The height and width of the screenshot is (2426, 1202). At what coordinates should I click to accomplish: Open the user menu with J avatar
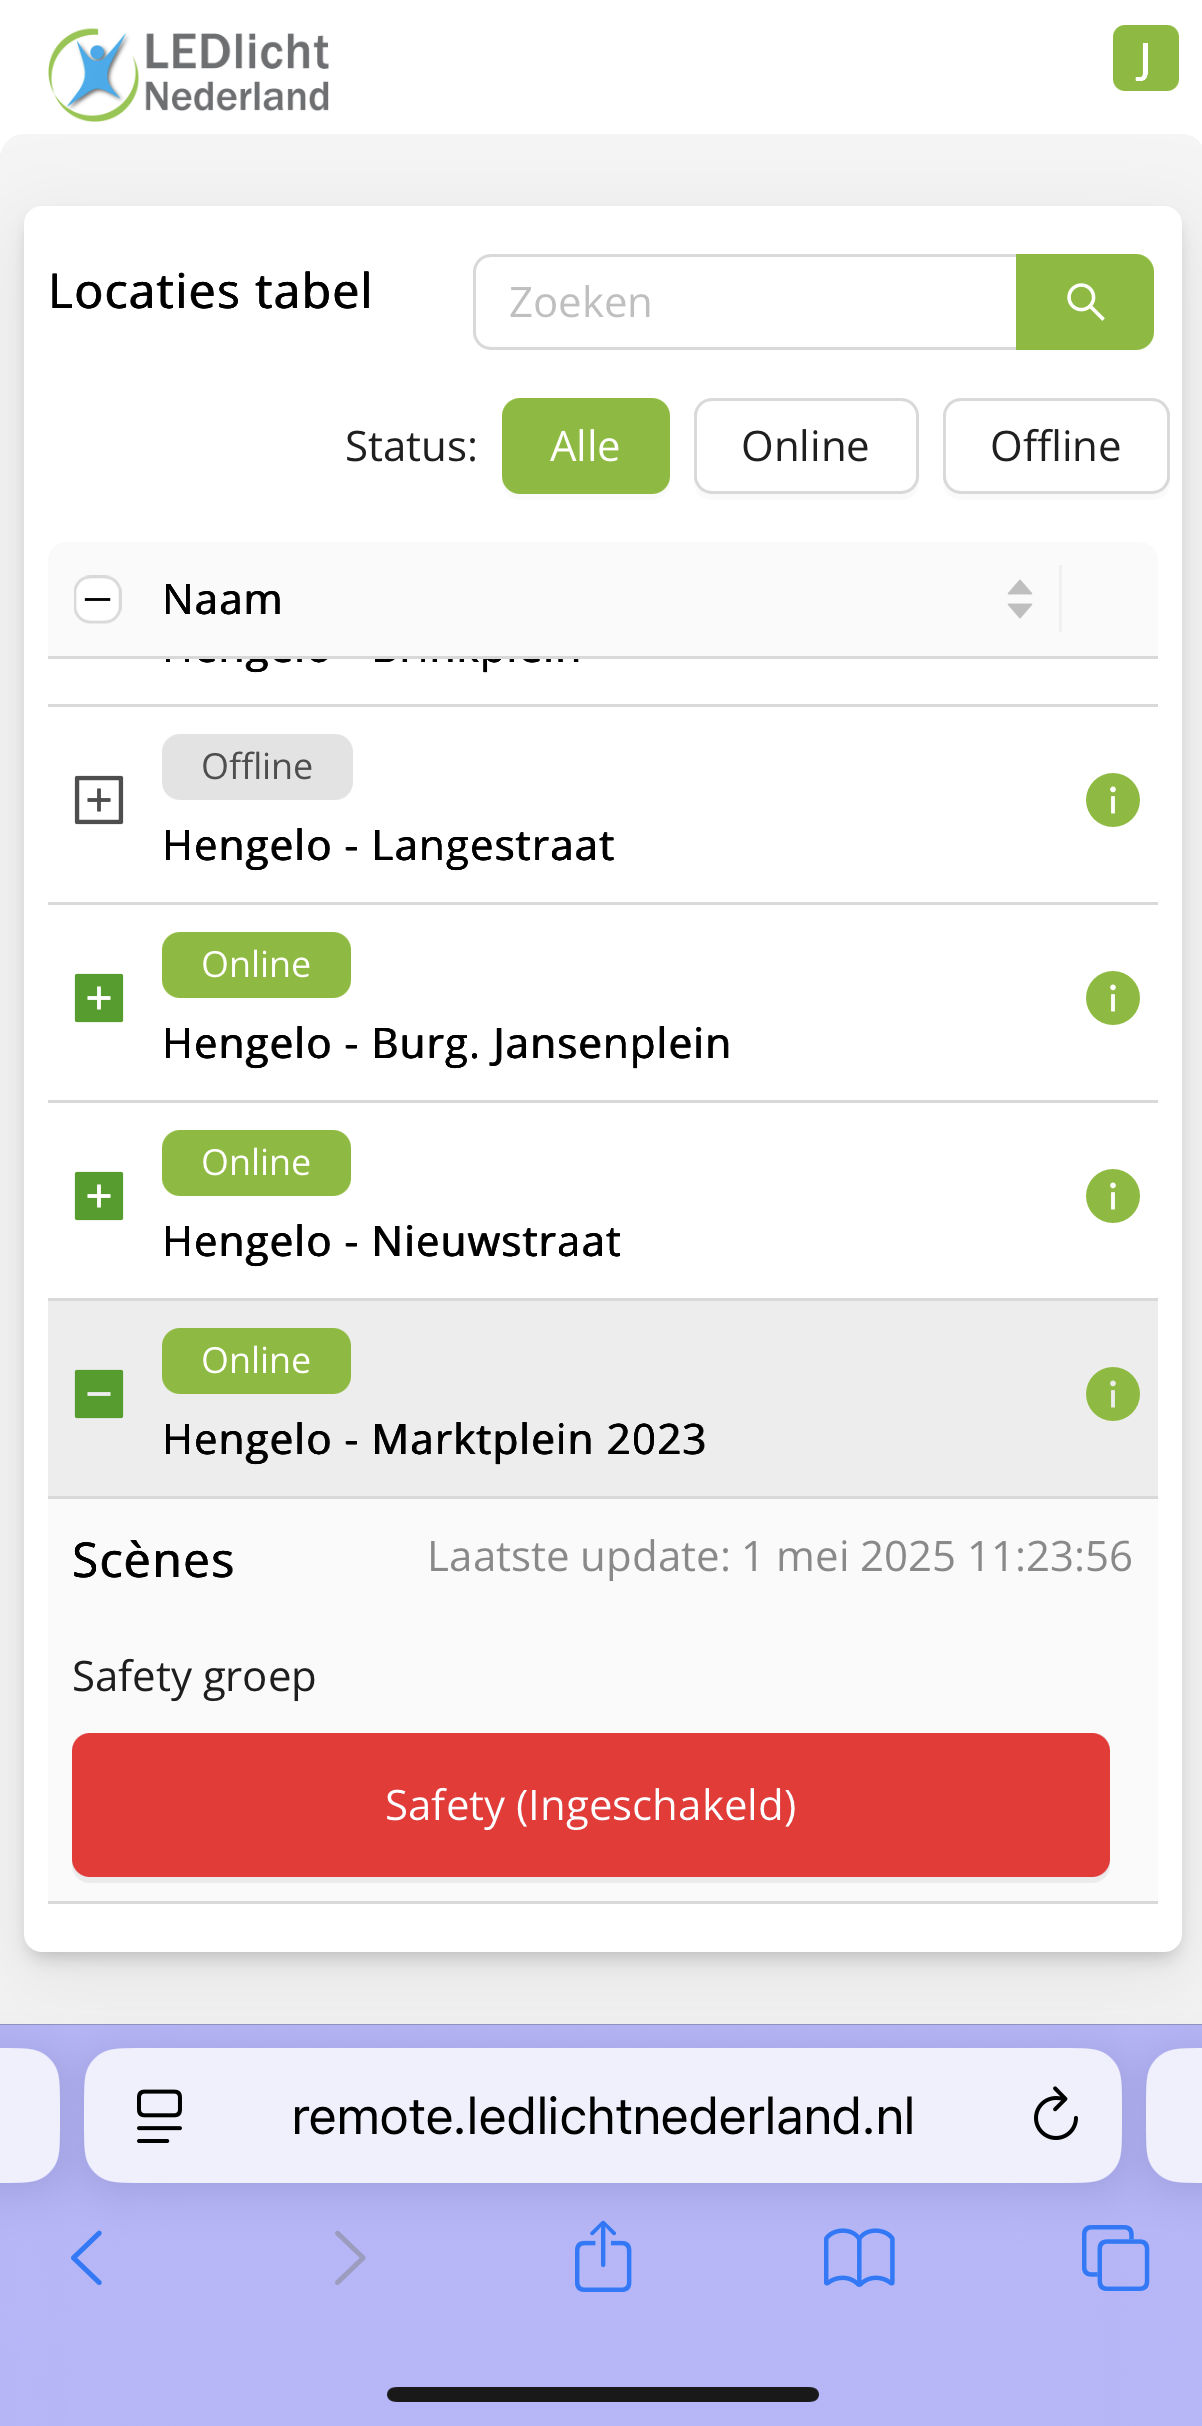[x=1145, y=59]
